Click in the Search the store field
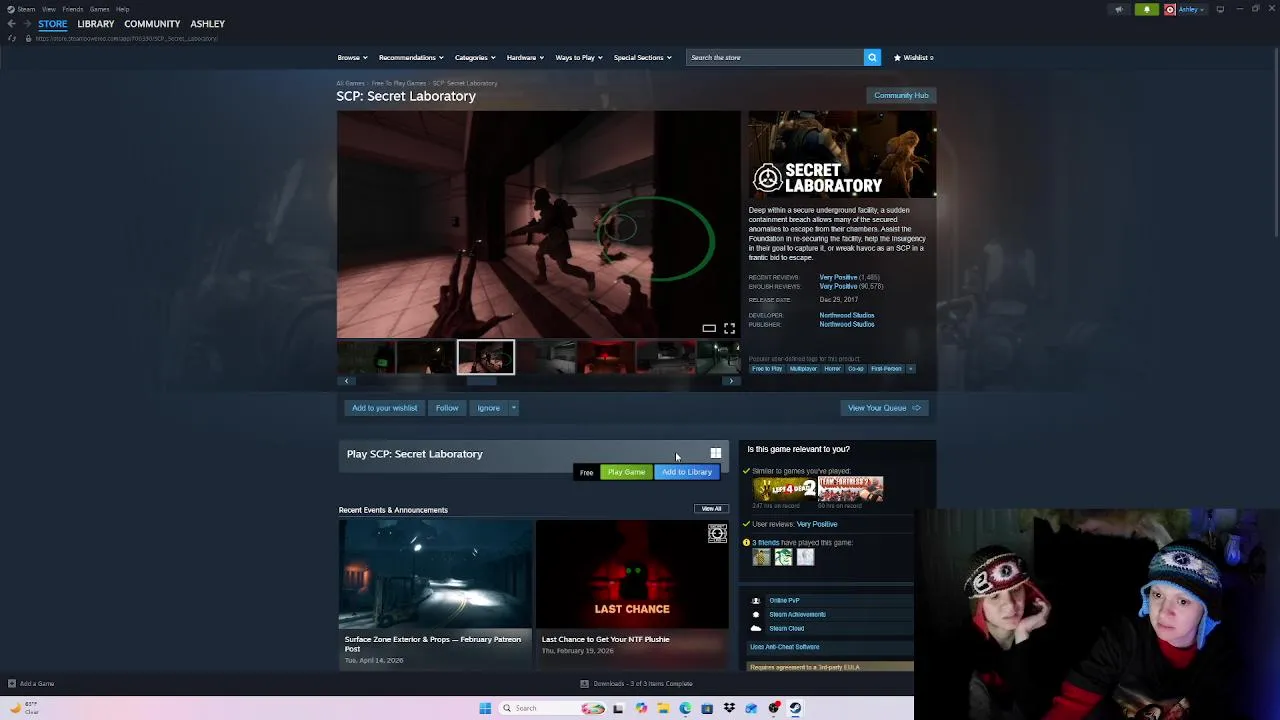This screenshot has height=720, width=1280. click(x=775, y=57)
